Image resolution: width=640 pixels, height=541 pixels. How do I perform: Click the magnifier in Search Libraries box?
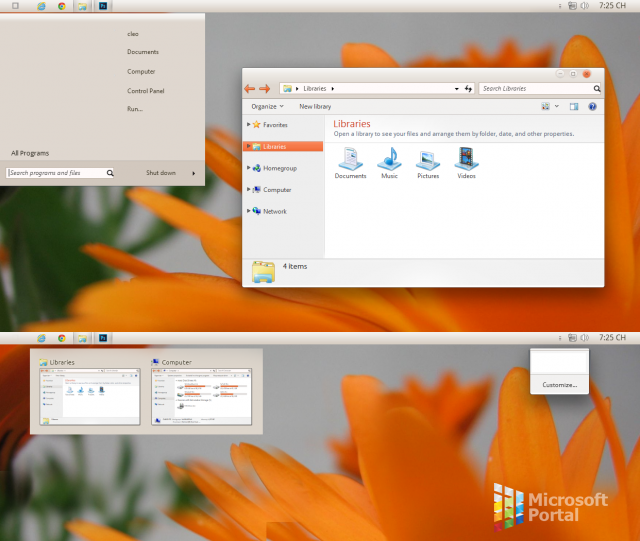tap(597, 89)
